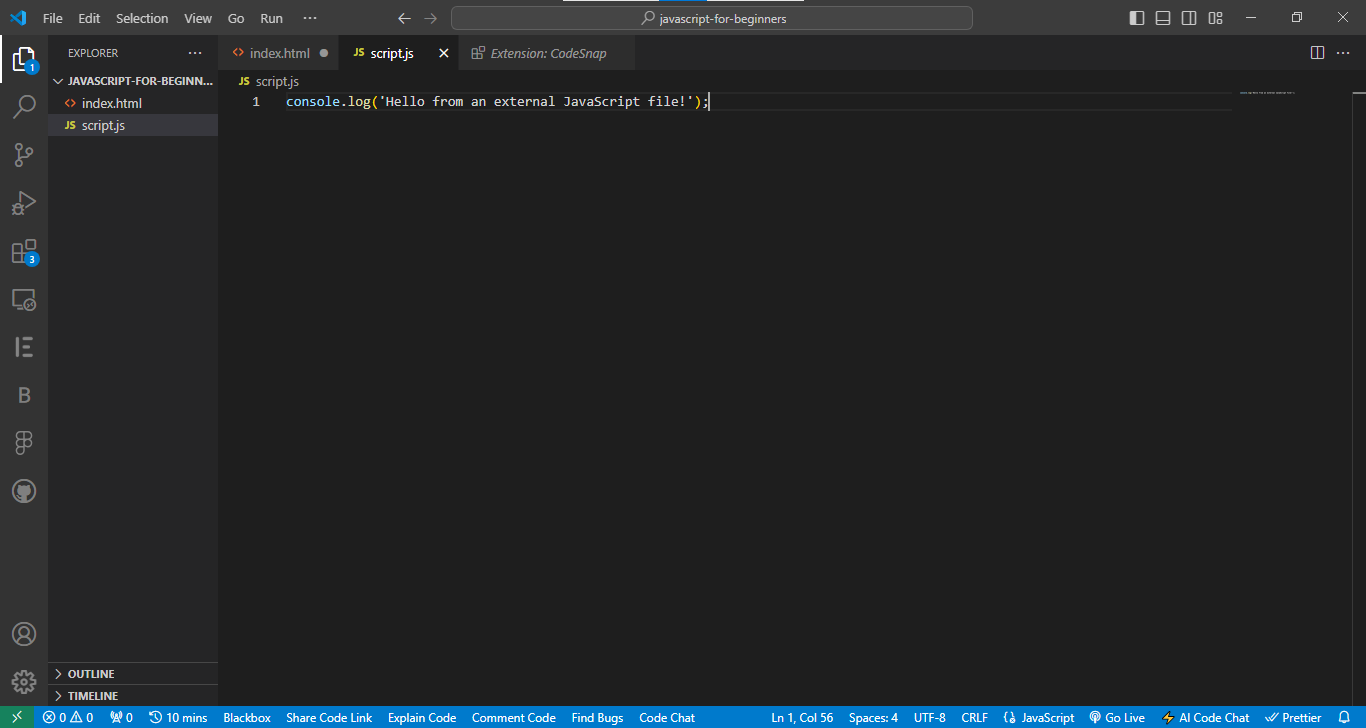Open the Selection menu
This screenshot has width=1366, height=728.
pyautogui.click(x=142, y=18)
